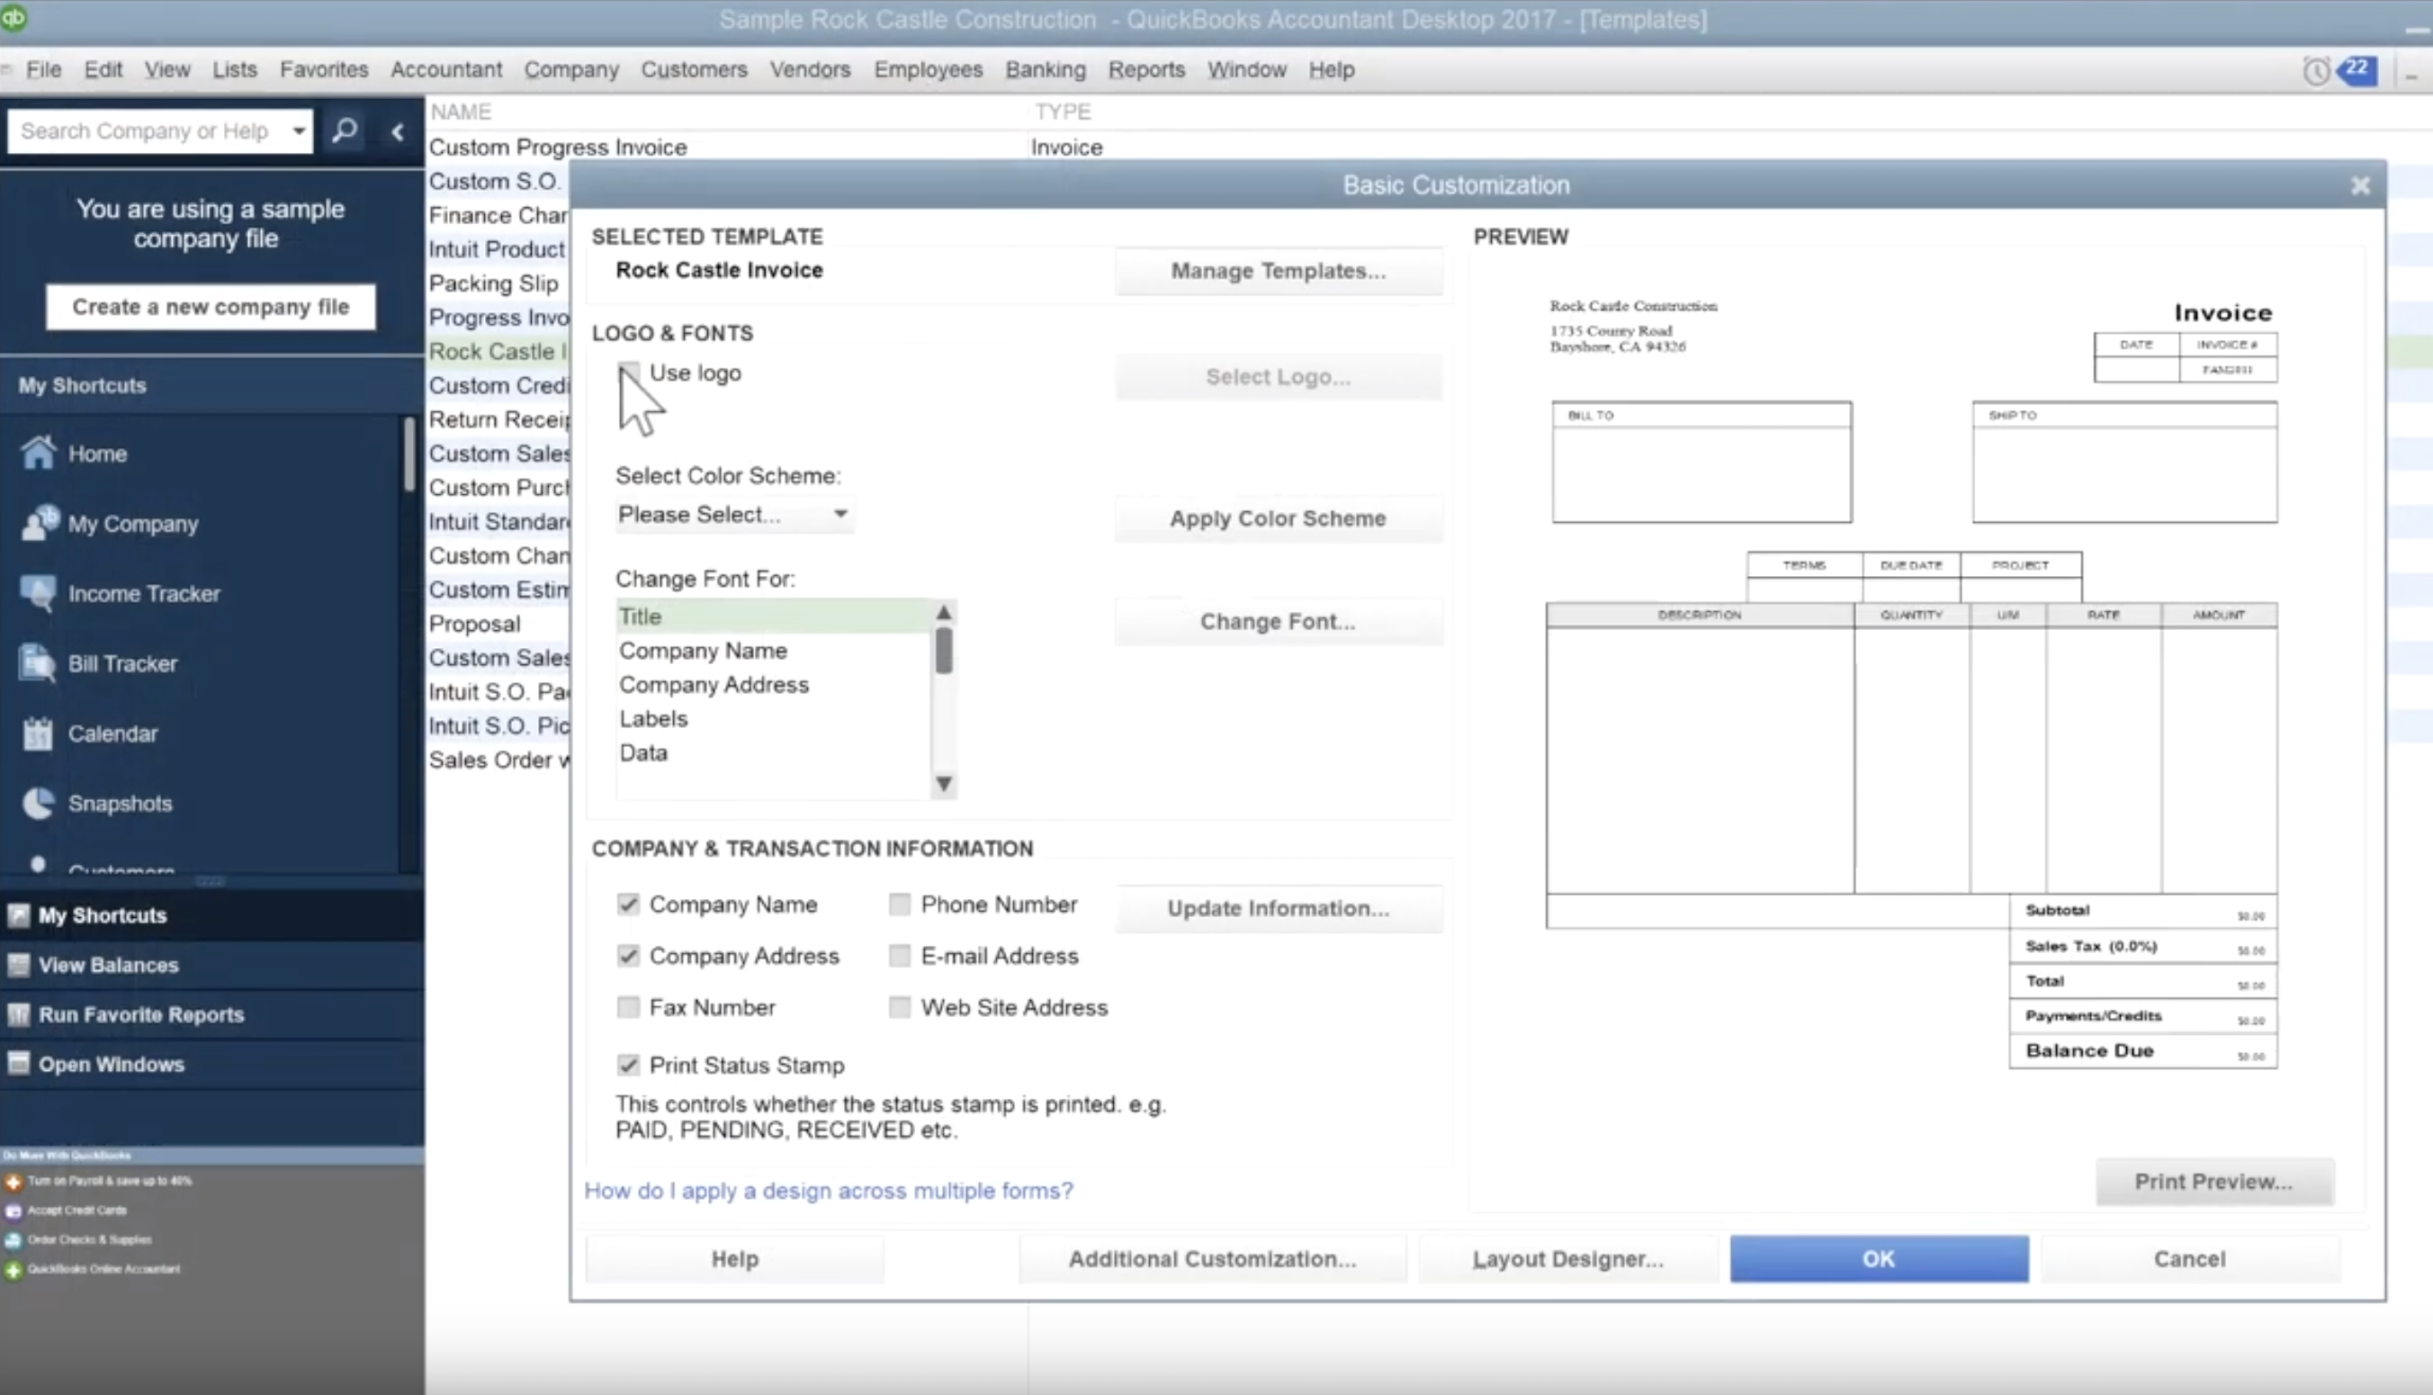The height and width of the screenshot is (1395, 2433).
Task: Click the Change Font button
Action: [1277, 620]
